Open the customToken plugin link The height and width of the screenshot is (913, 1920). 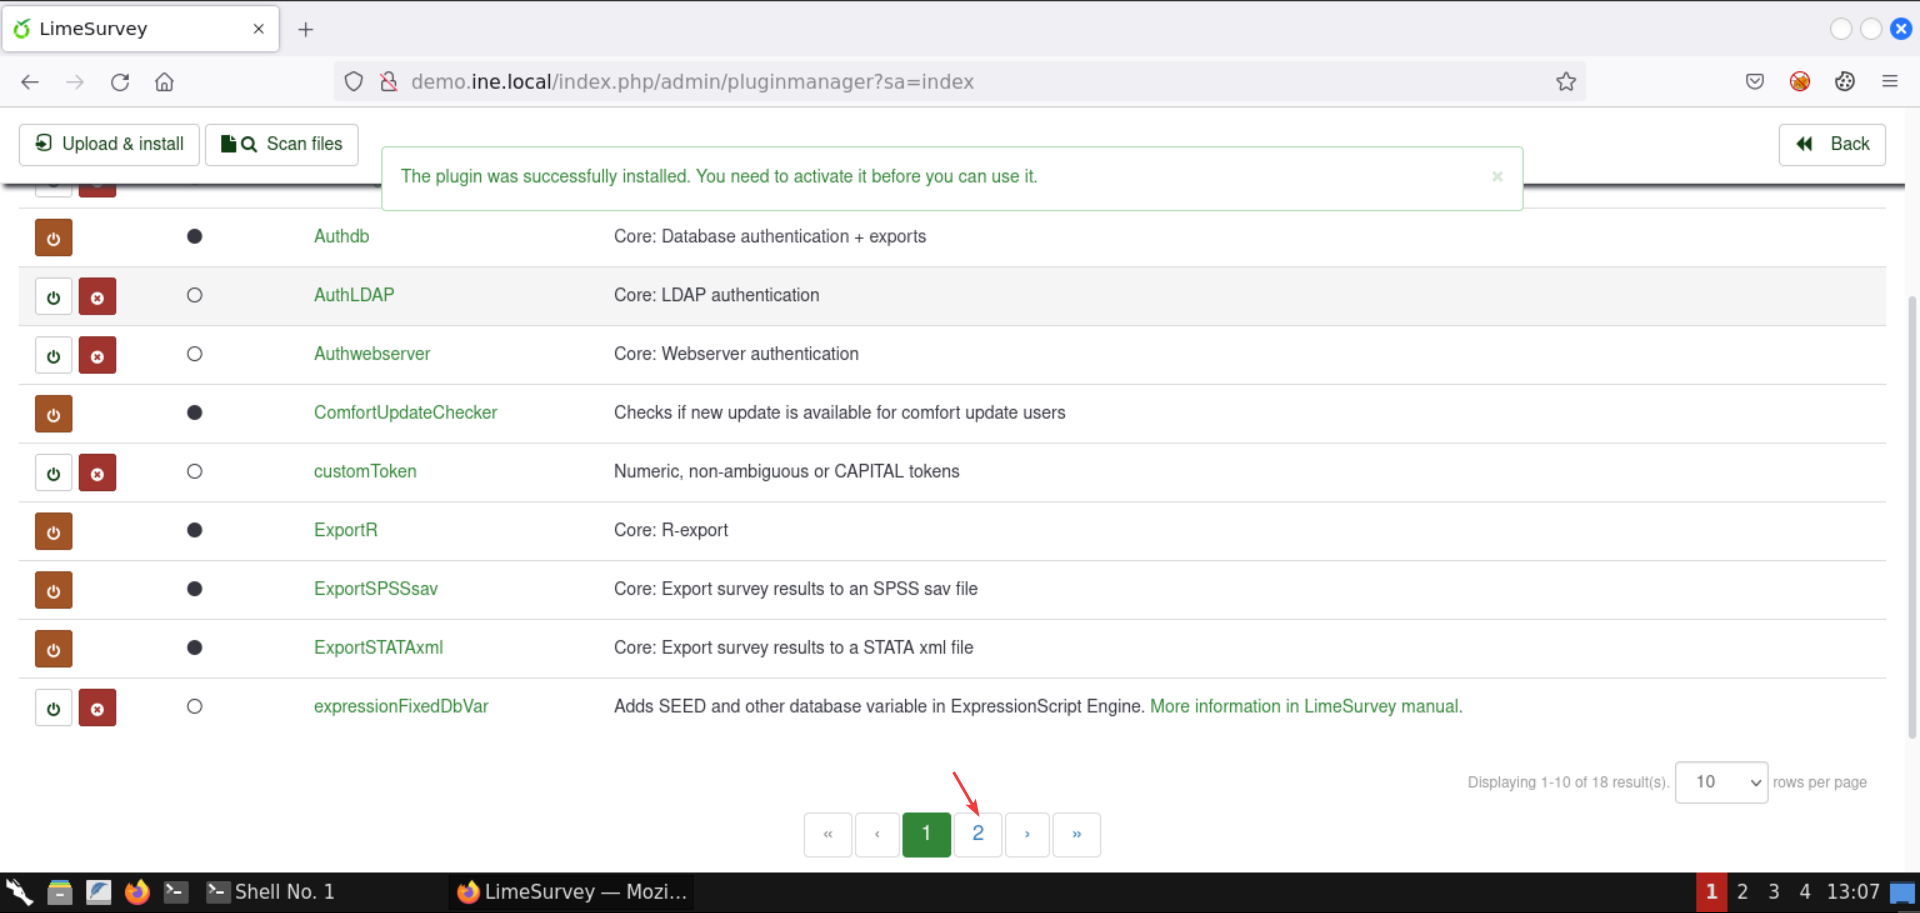point(365,471)
